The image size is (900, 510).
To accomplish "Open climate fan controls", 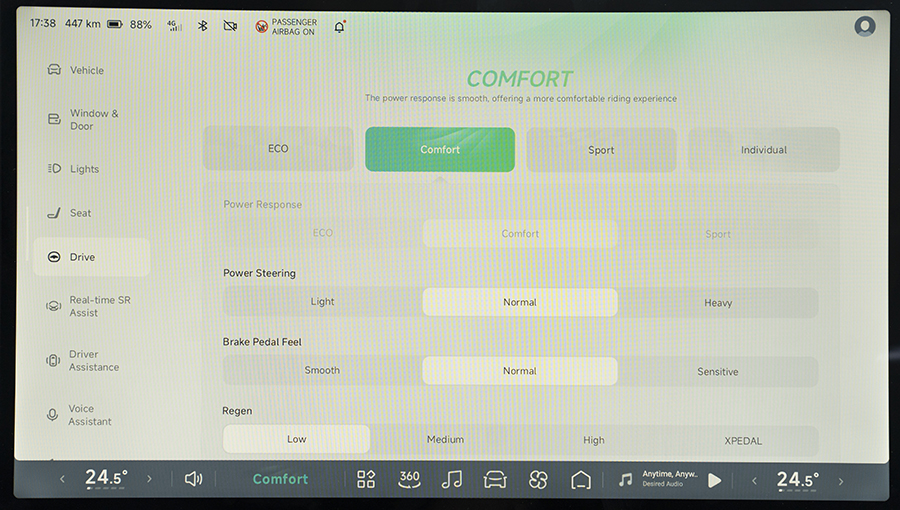I will pyautogui.click(x=538, y=480).
